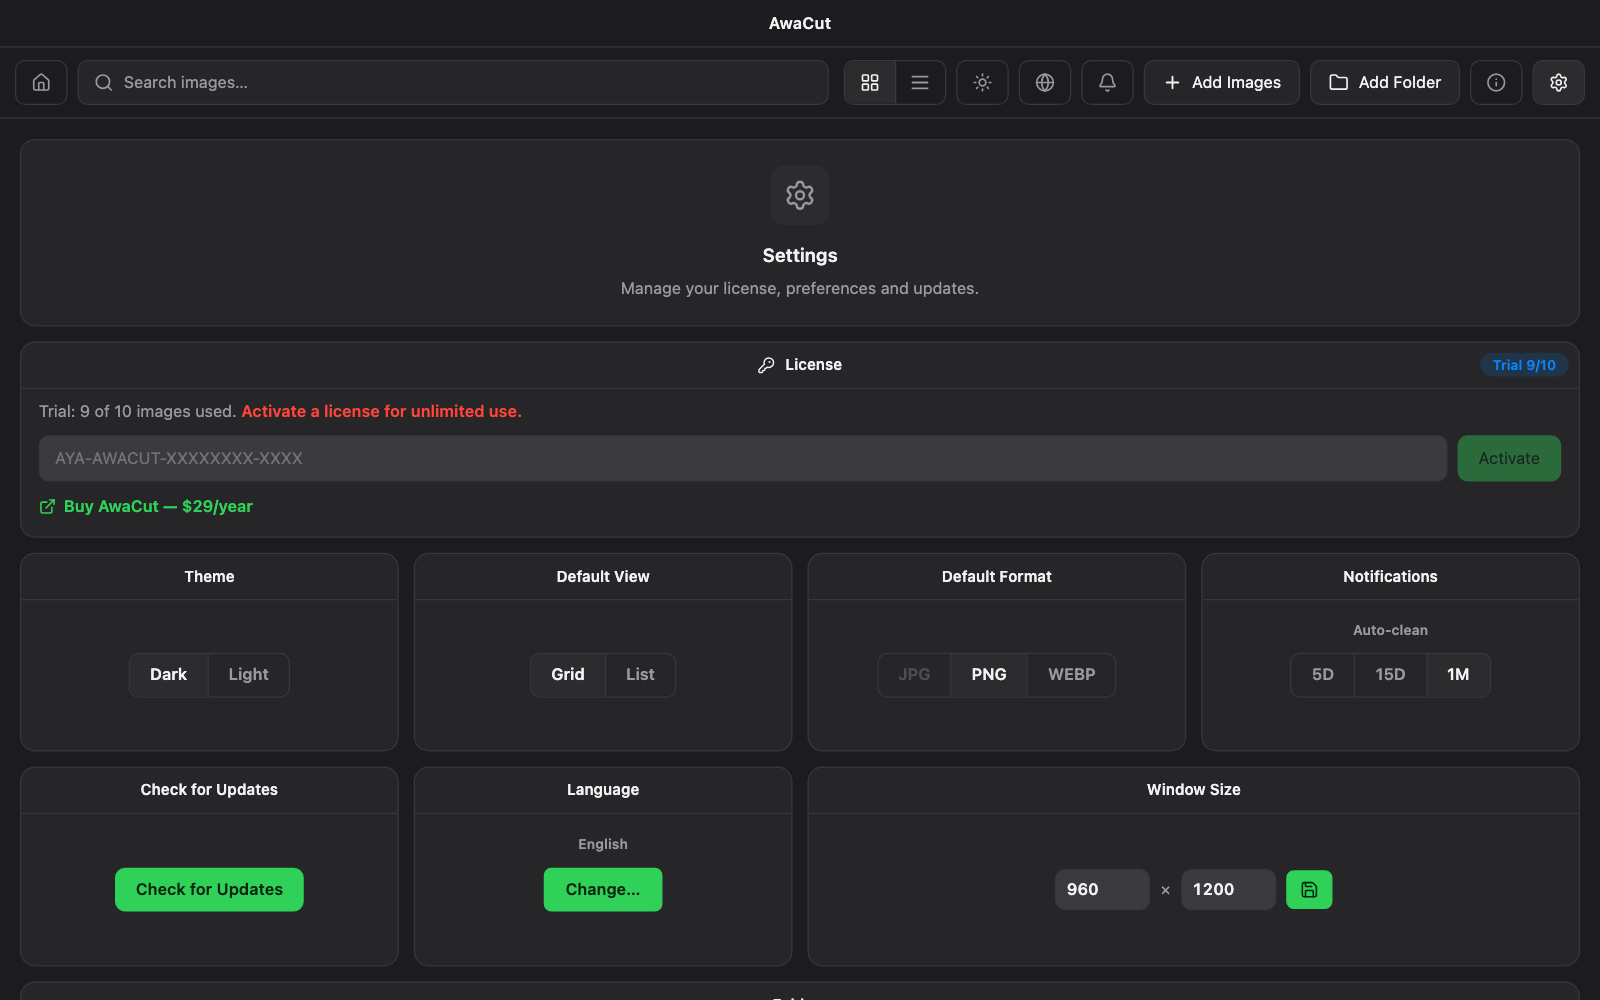The width and height of the screenshot is (1600, 1000).
Task: Click the large Settings gear icon
Action: point(800,195)
